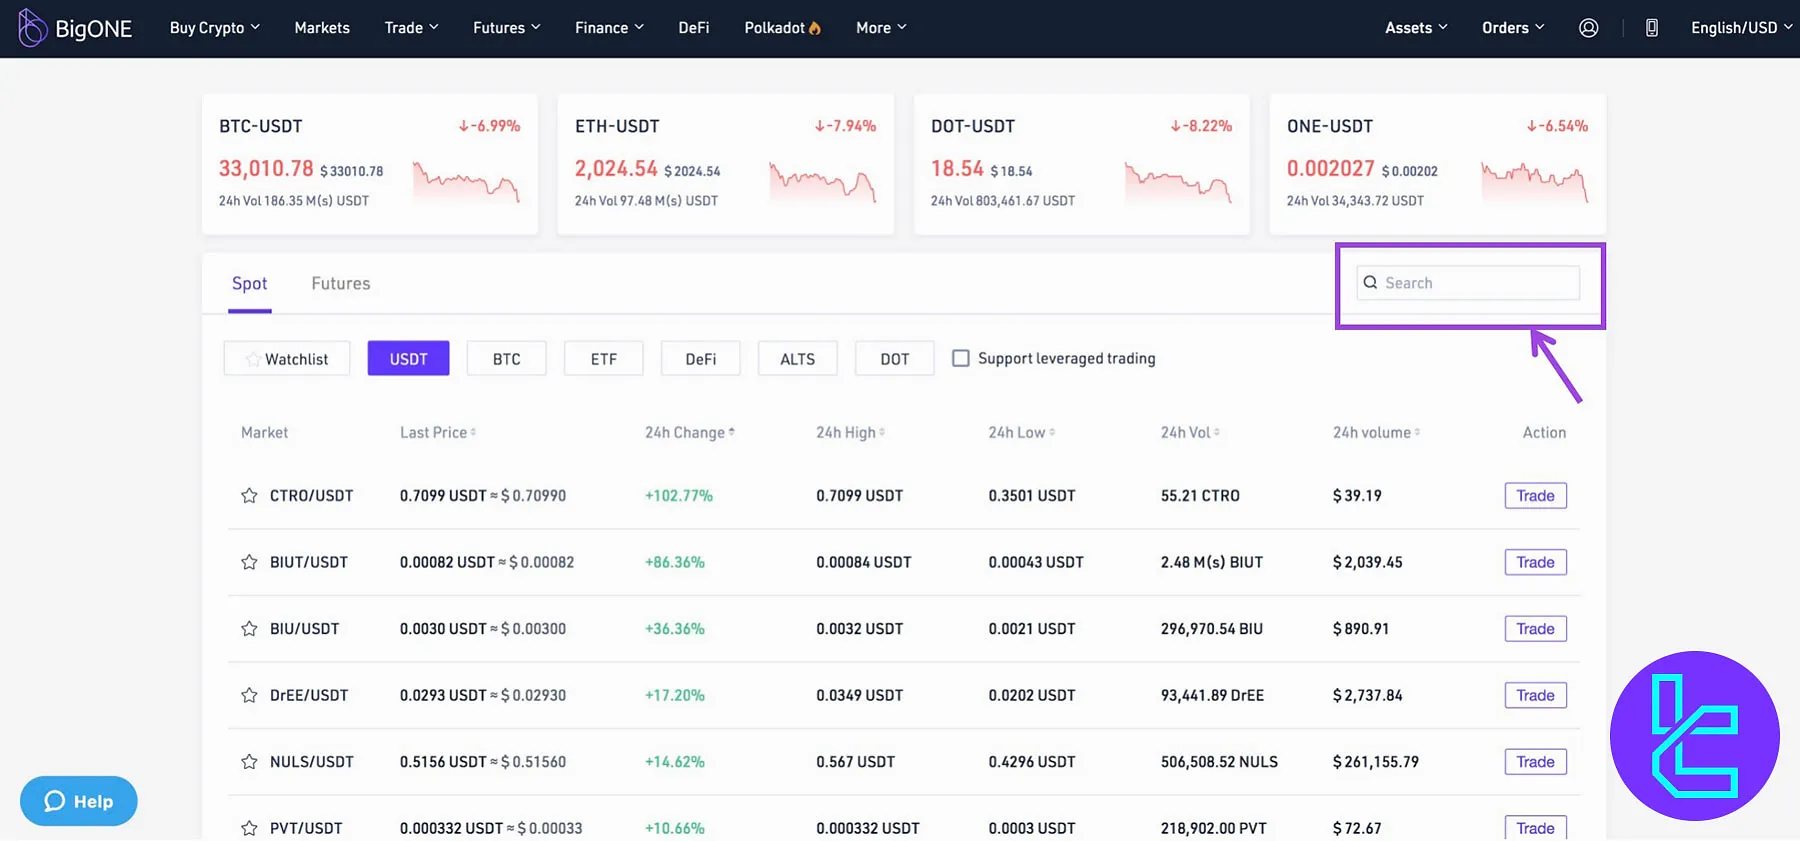This screenshot has height=841, width=1800.
Task: Switch to the Spot tab
Action: tap(250, 284)
